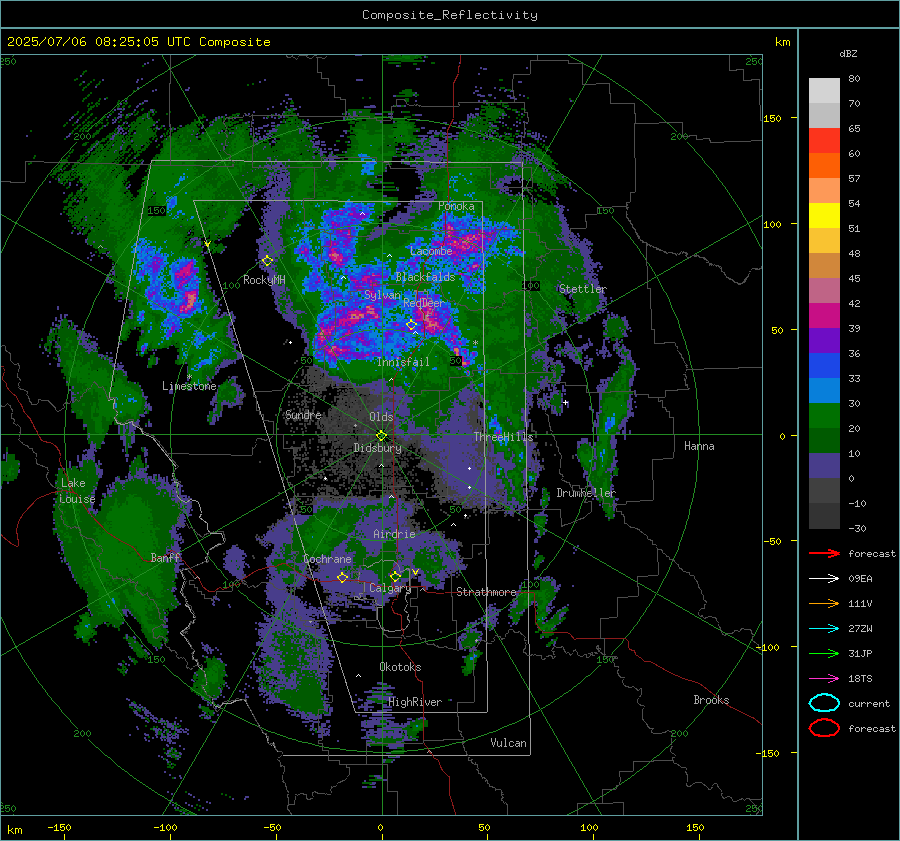
Task: Click the red 65–60 dBZ color swatch
Action: 824,141
